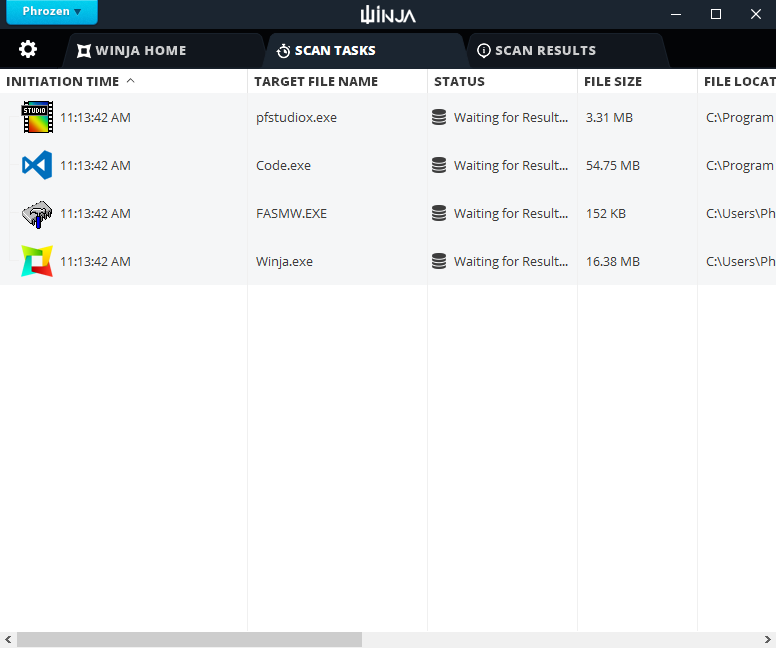Click the database status icon for Winja.exe
The height and width of the screenshot is (648, 776).
[x=439, y=261]
